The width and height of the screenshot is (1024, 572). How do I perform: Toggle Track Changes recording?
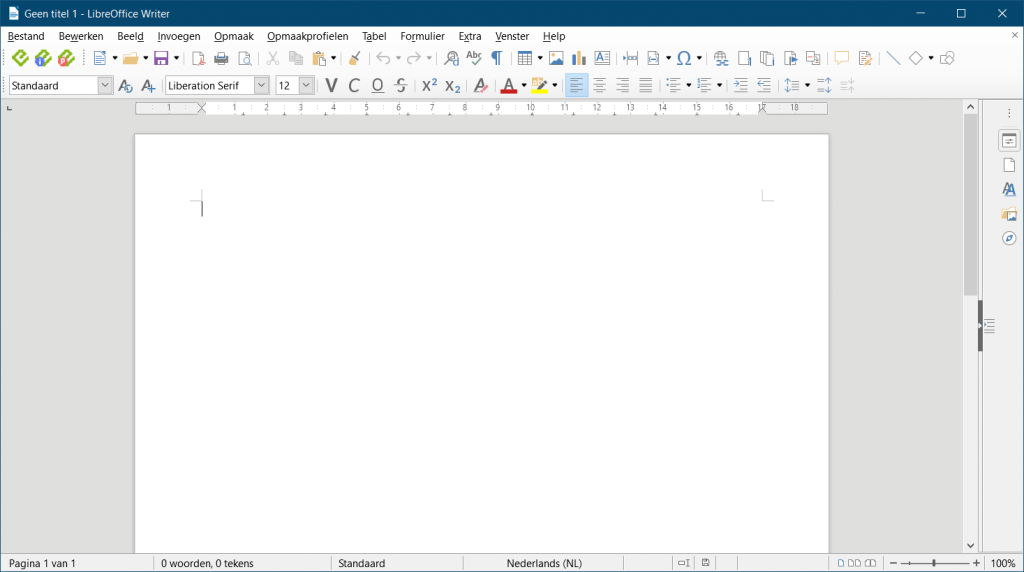(865, 59)
